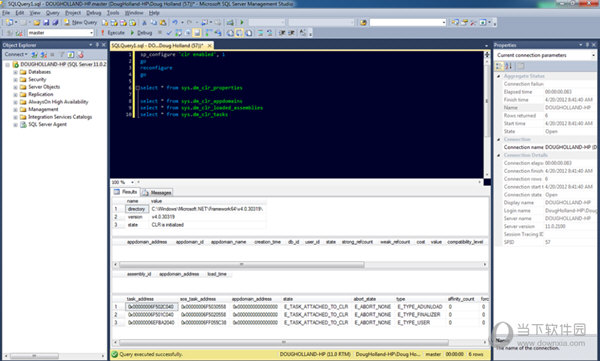Toggle Include Client Statistics
Screen dimensions: 600x361
pyautogui.click(x=218, y=33)
